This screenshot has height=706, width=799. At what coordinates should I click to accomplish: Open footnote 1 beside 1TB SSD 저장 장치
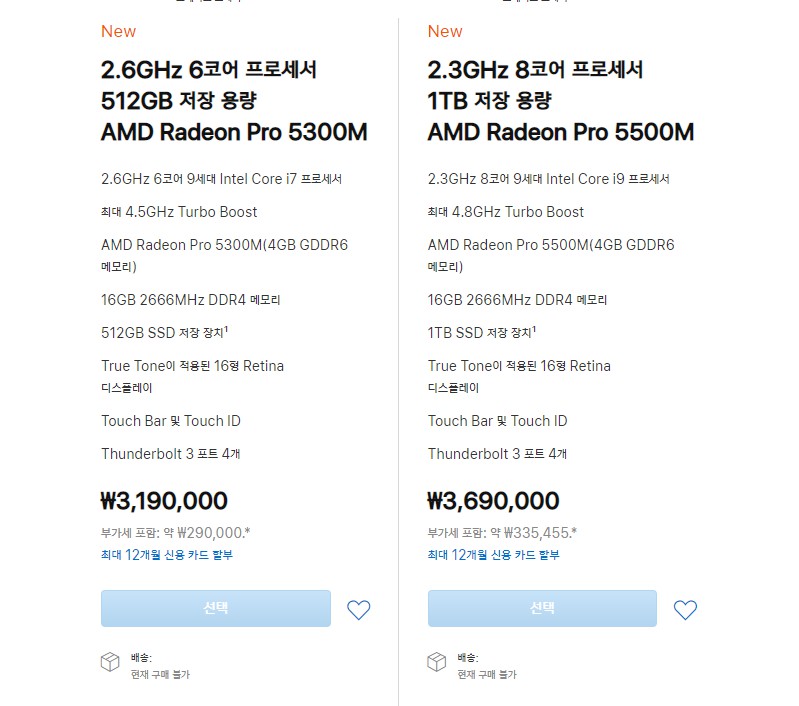click(x=534, y=329)
